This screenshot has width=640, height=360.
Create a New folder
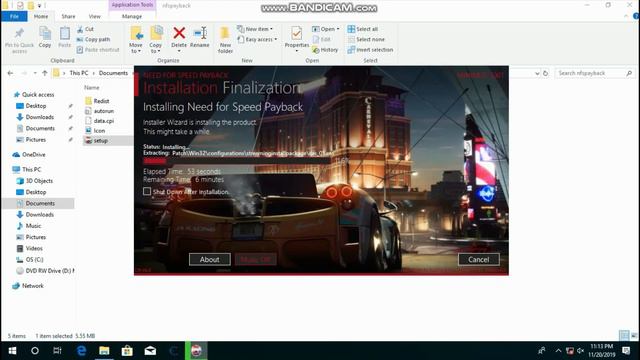(x=225, y=40)
